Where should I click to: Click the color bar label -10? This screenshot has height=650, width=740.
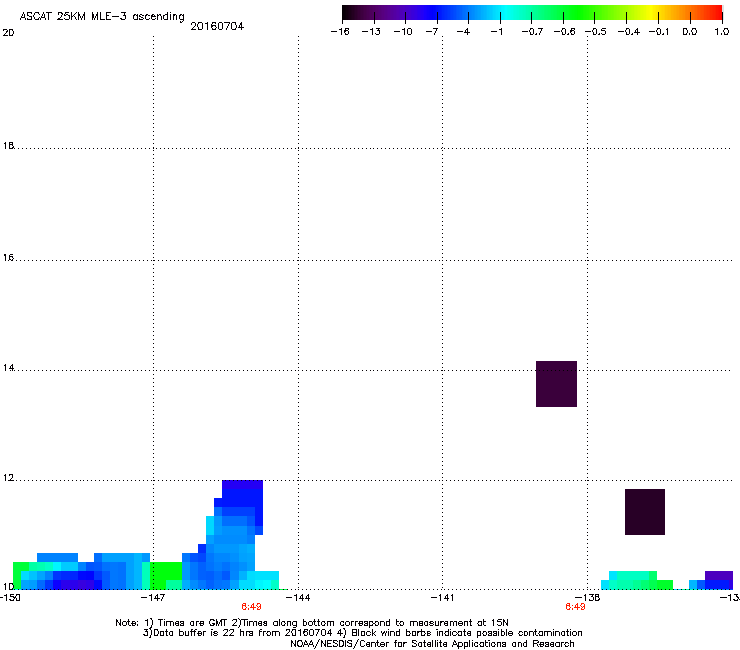coord(403,32)
